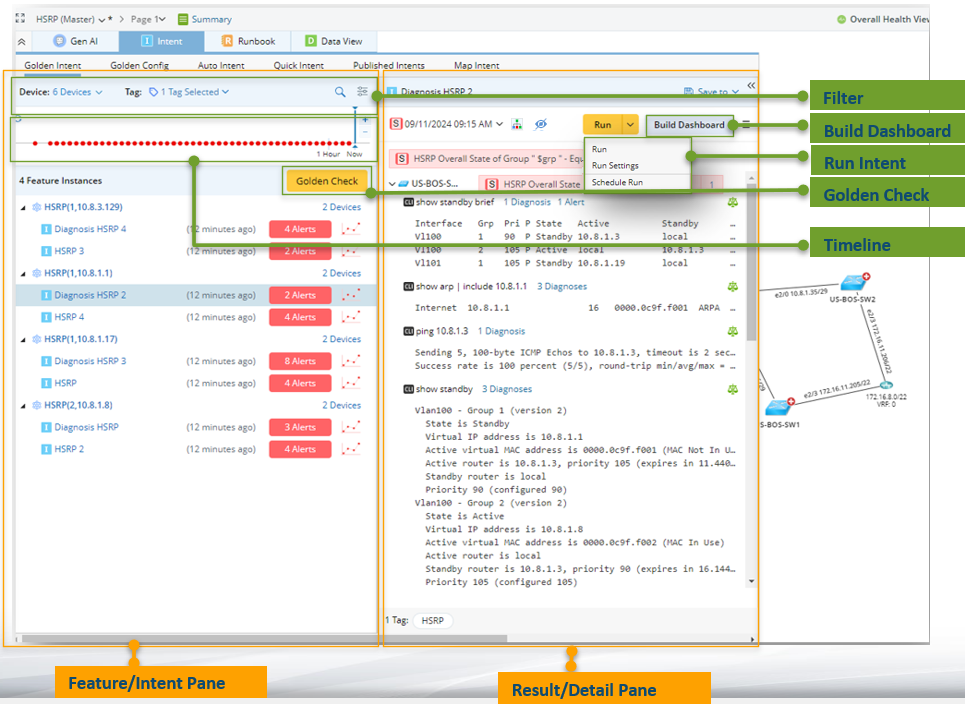Click the first red dot on the timeline
This screenshot has width=965, height=704.
pyautogui.click(x=35, y=143)
